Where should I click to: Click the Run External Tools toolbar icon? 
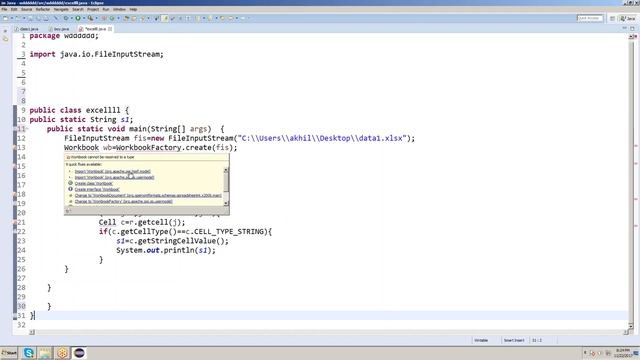tap(90, 18)
